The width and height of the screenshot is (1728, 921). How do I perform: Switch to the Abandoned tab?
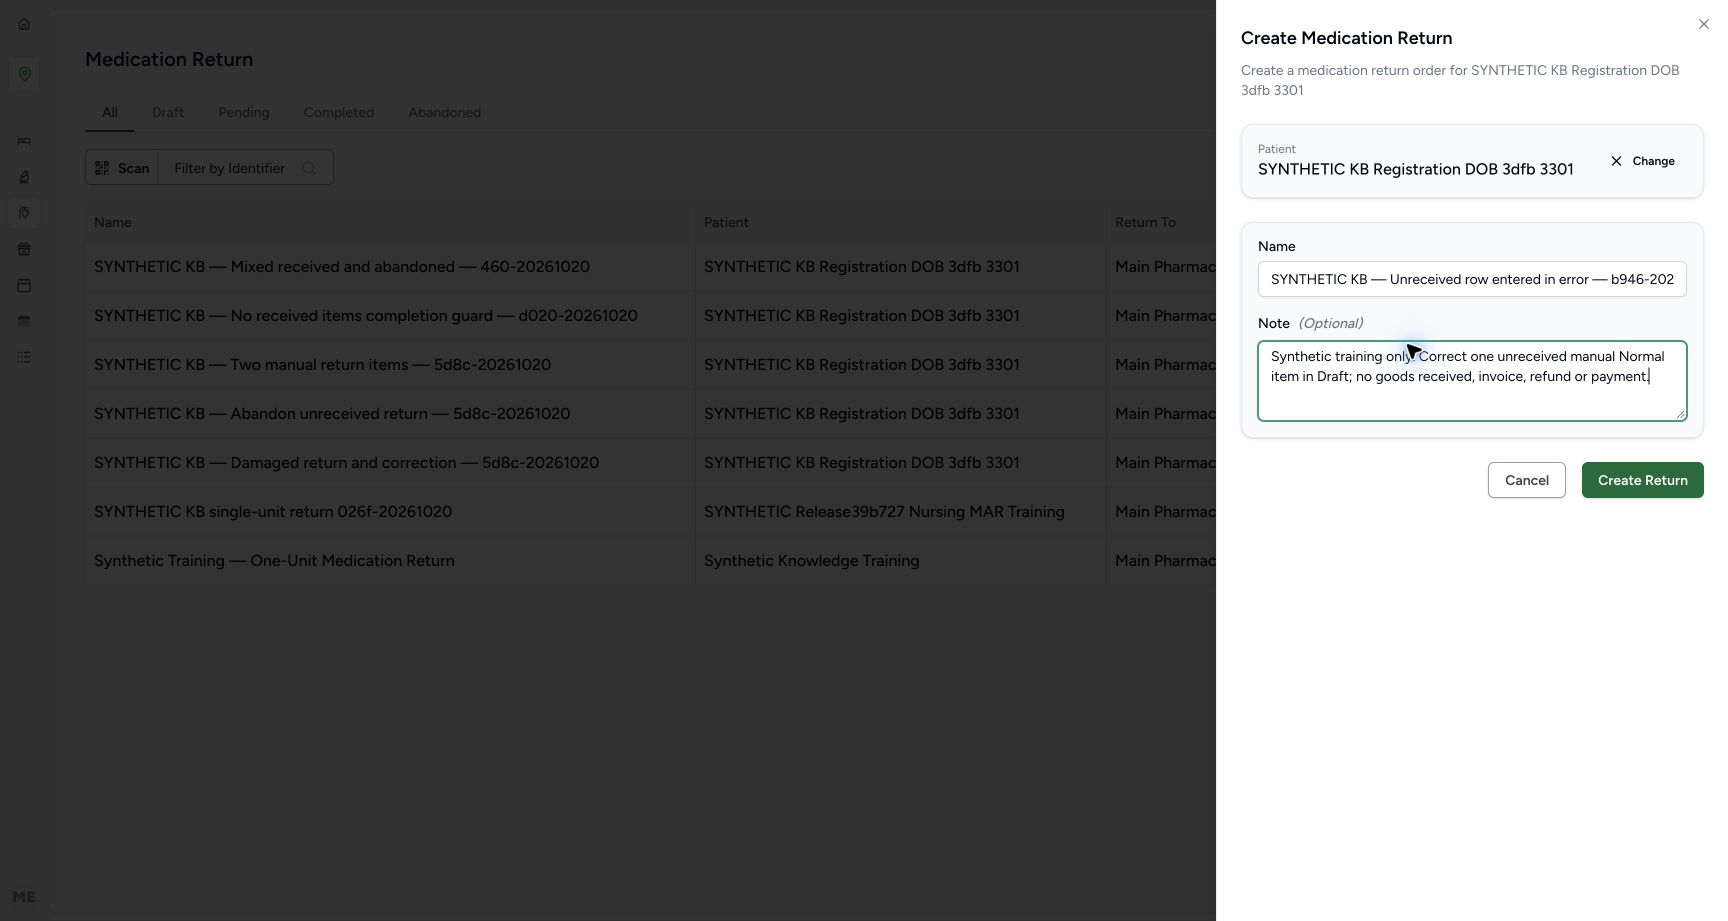pyautogui.click(x=445, y=112)
